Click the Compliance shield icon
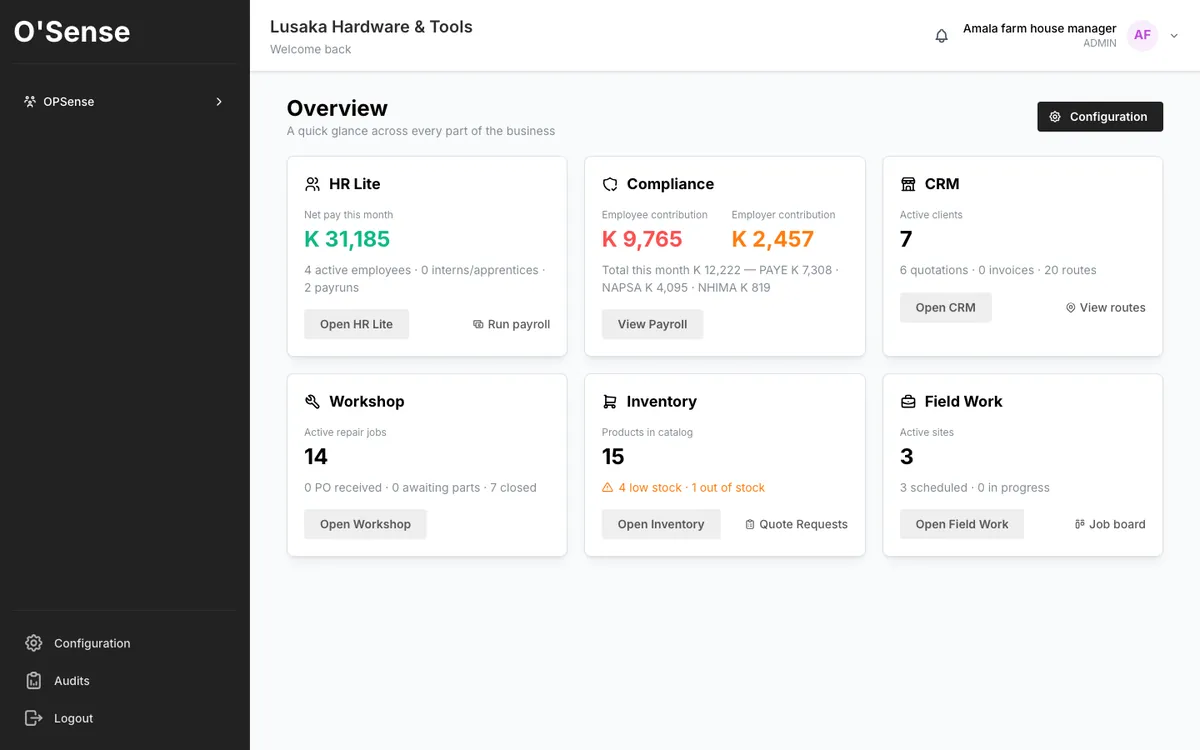The width and height of the screenshot is (1200, 750). 610,184
